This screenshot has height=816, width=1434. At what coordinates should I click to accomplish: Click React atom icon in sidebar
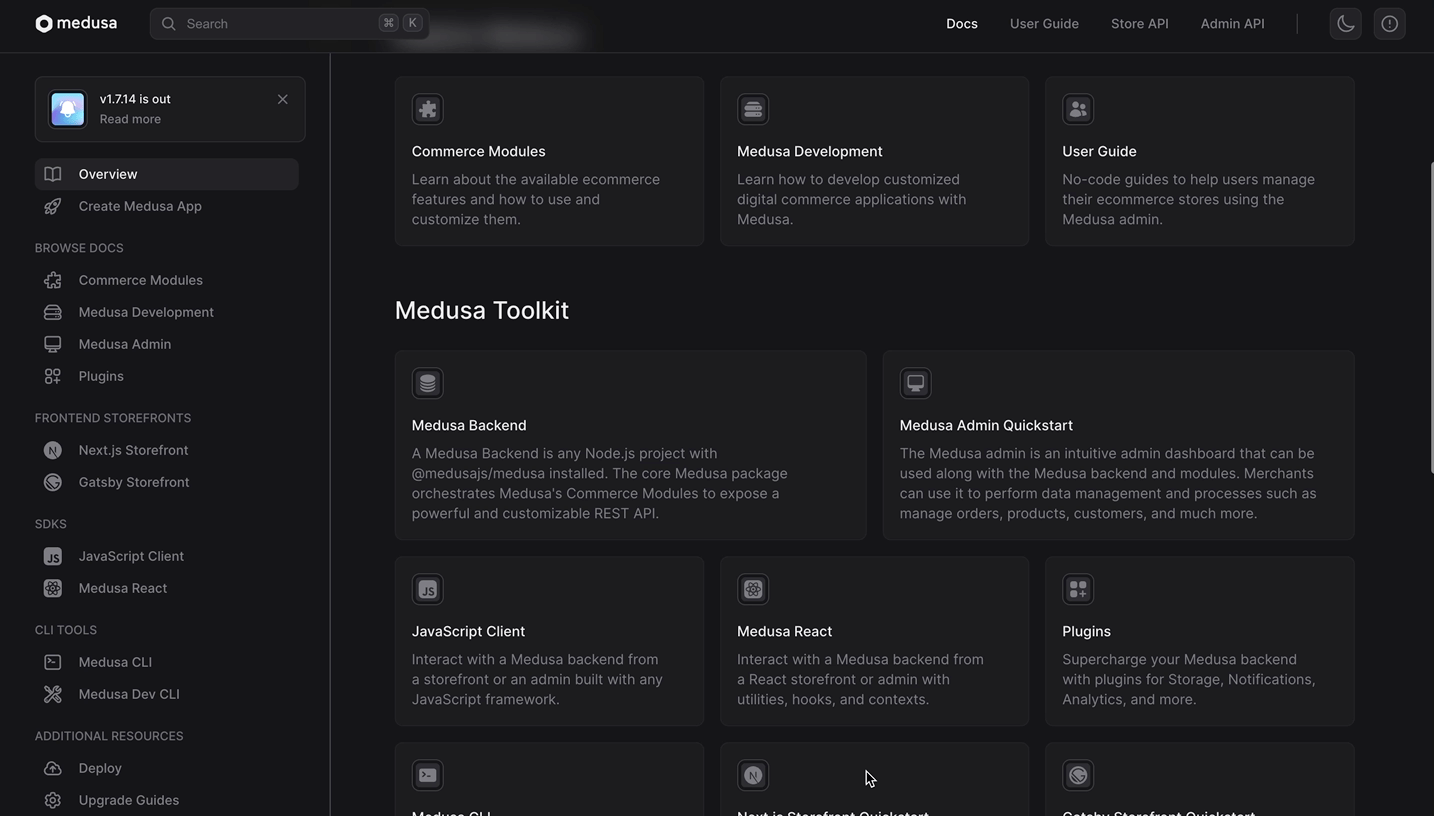pos(53,588)
